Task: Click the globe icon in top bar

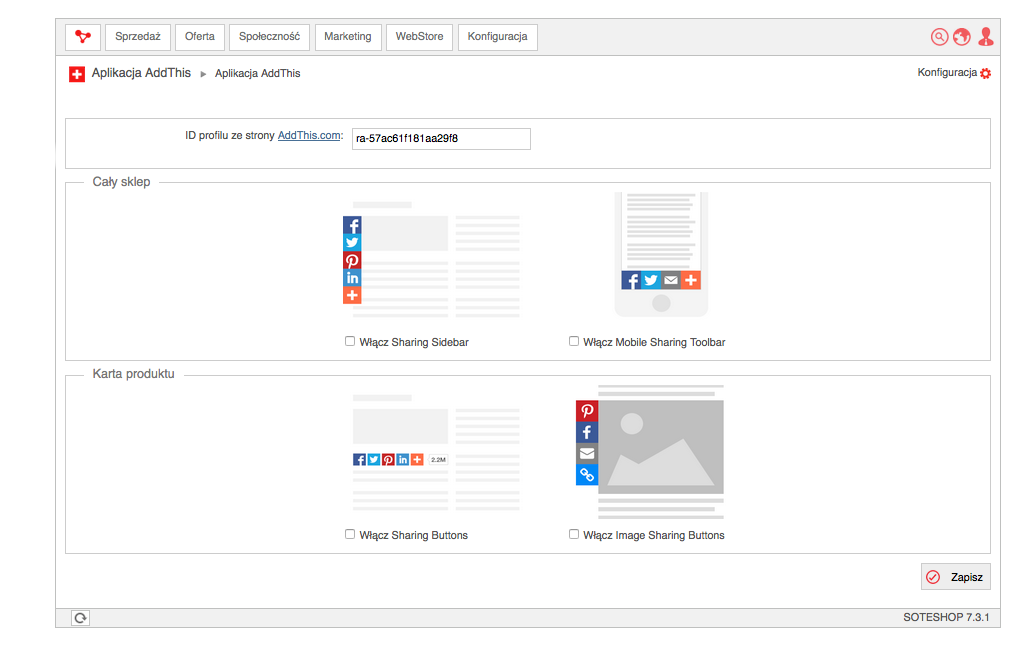Action: point(962,37)
